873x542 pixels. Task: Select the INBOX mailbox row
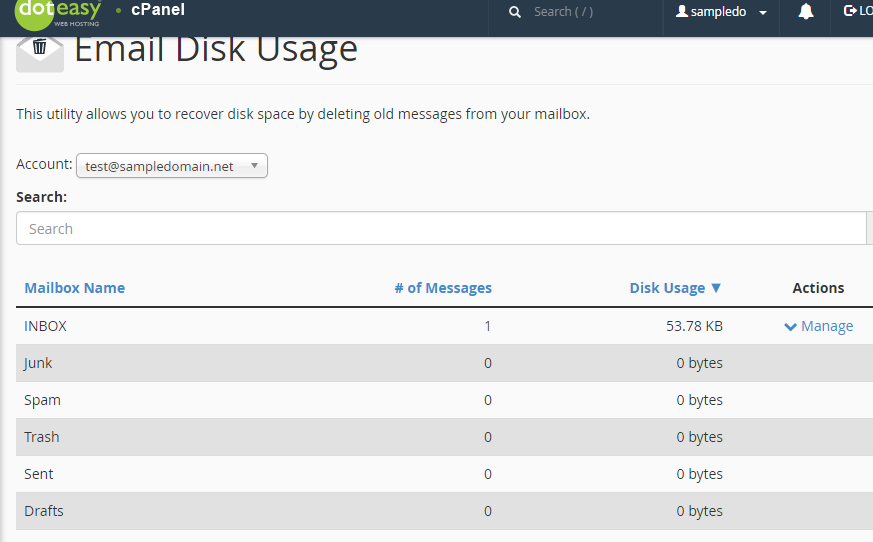pyautogui.click(x=444, y=326)
